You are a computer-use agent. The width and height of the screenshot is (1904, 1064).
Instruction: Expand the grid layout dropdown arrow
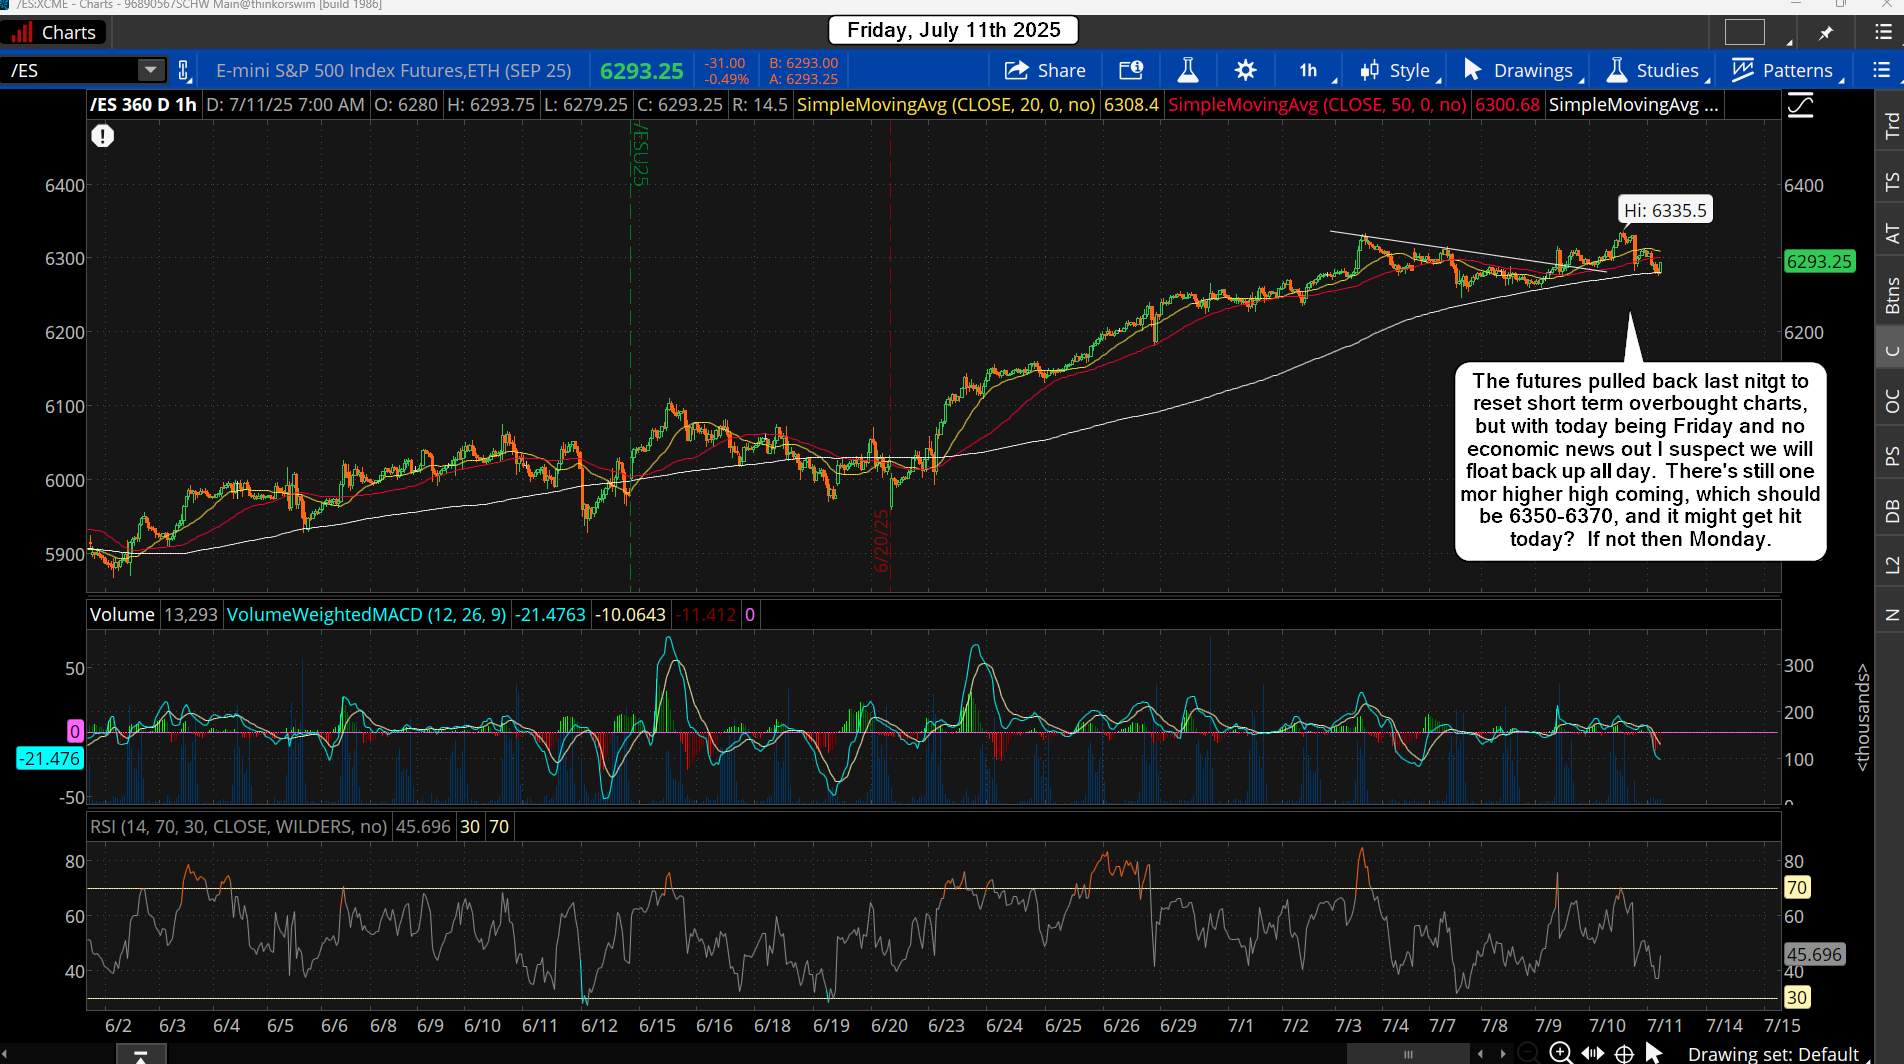point(1789,42)
